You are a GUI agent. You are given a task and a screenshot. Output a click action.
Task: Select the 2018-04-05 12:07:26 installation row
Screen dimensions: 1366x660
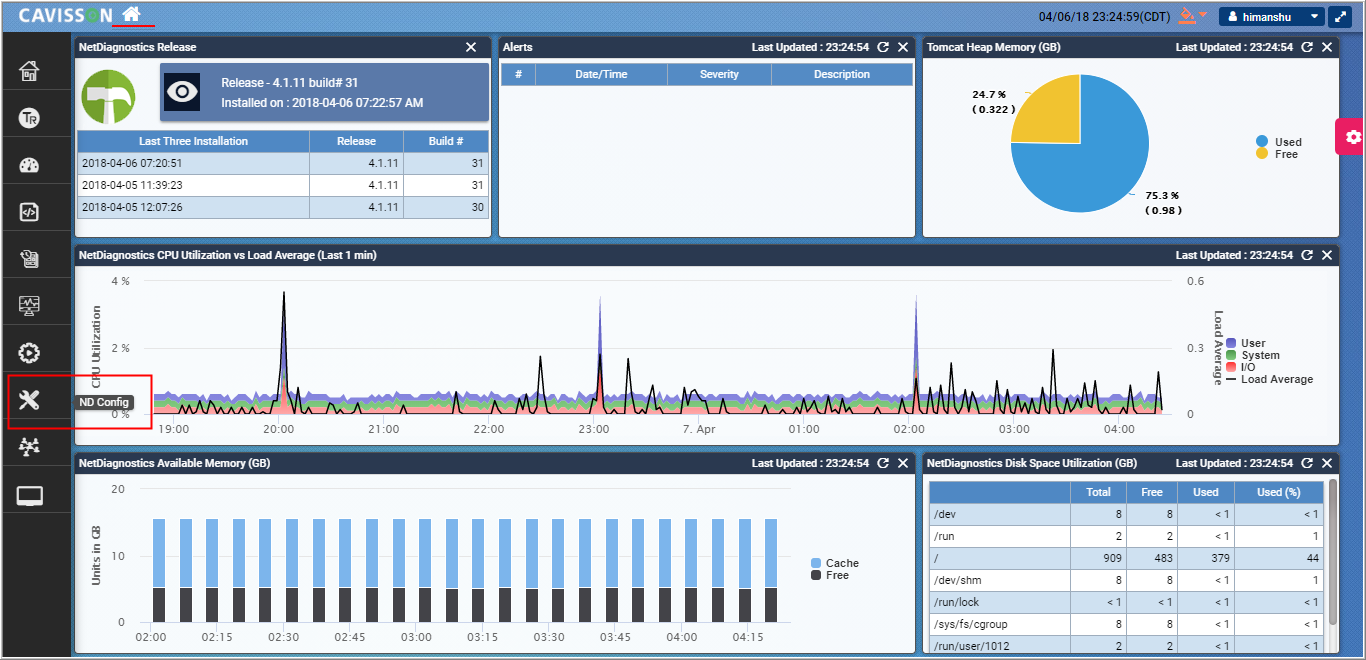click(x=283, y=207)
